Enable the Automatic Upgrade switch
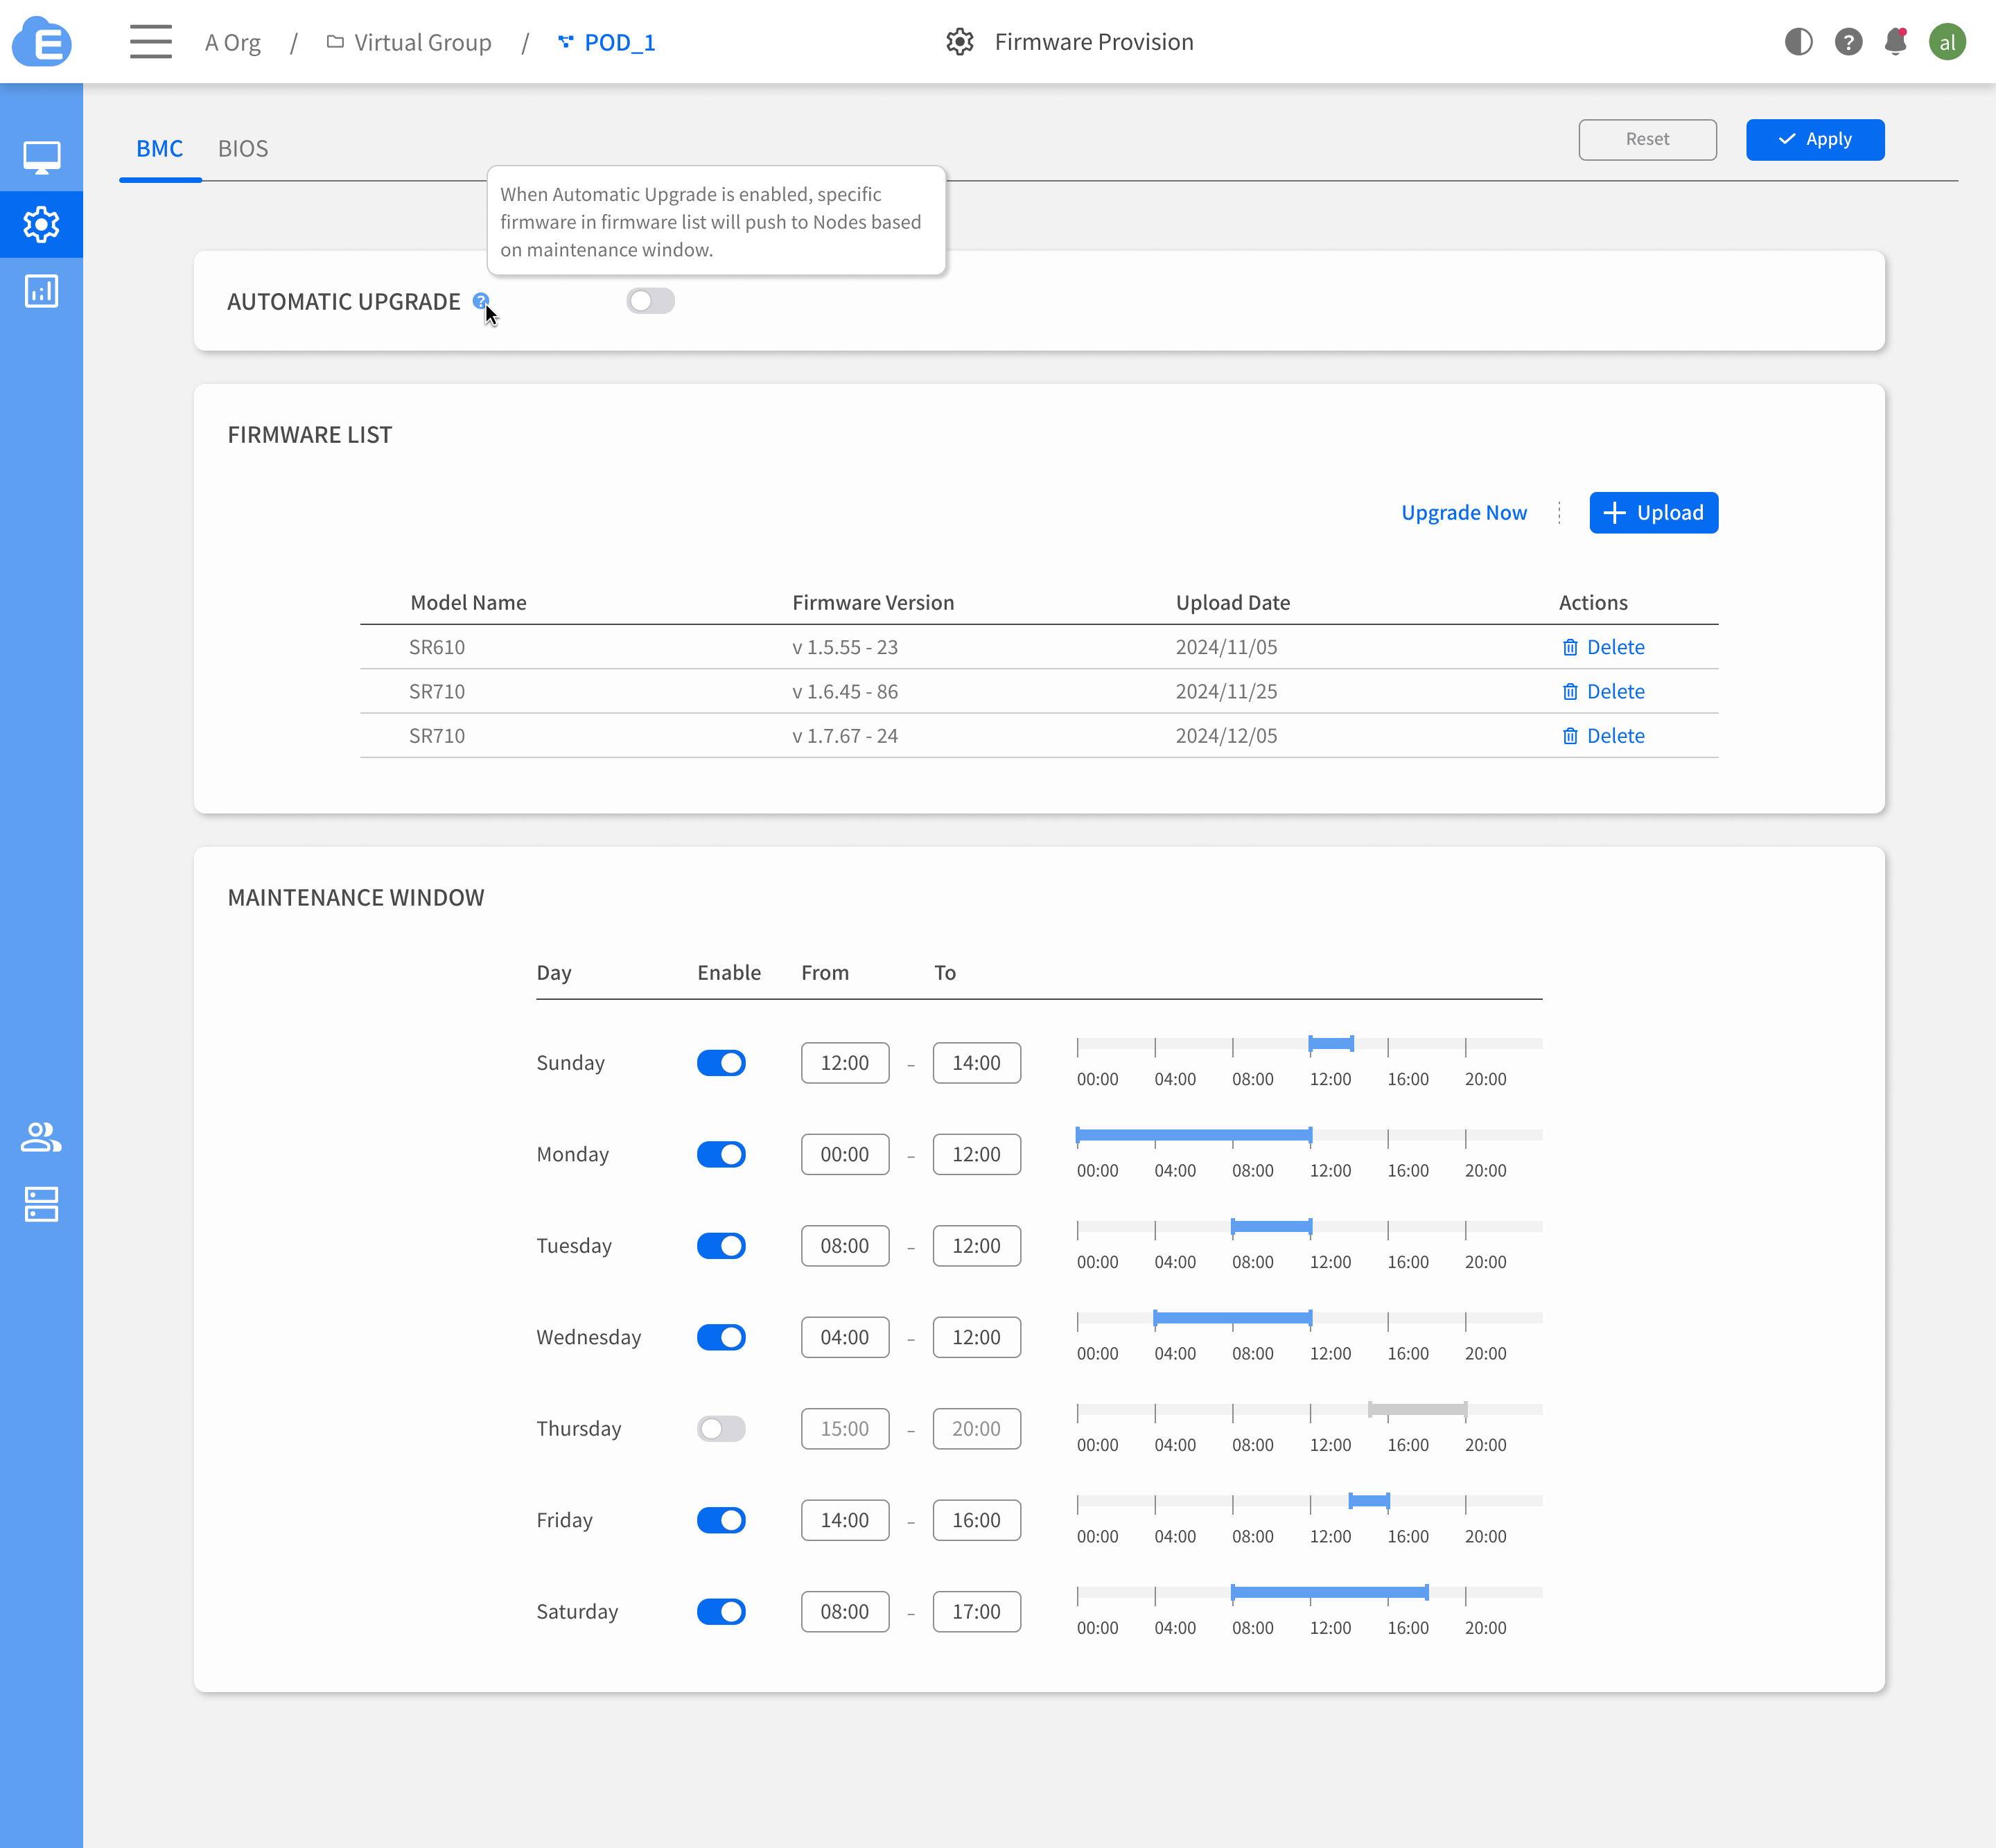Viewport: 1996px width, 1848px height. pos(650,301)
